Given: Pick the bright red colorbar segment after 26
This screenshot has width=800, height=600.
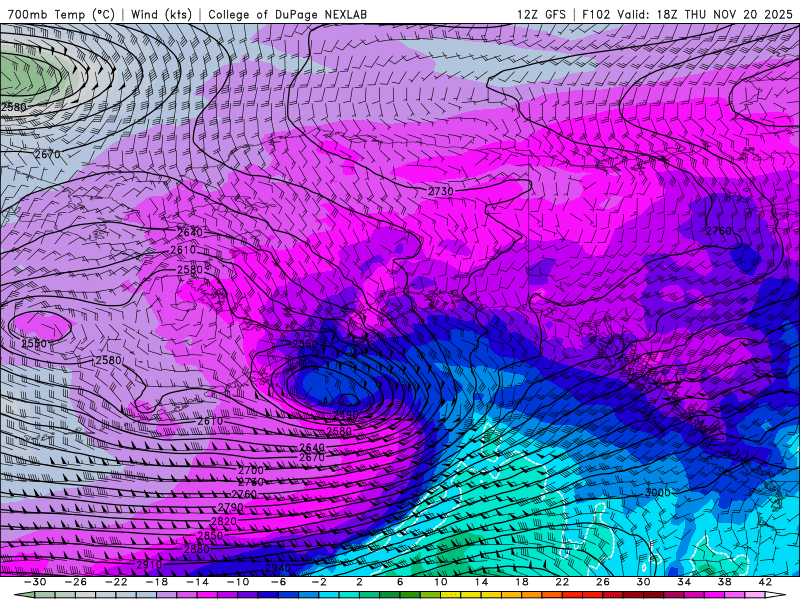Looking at the screenshot, I should (613, 595).
